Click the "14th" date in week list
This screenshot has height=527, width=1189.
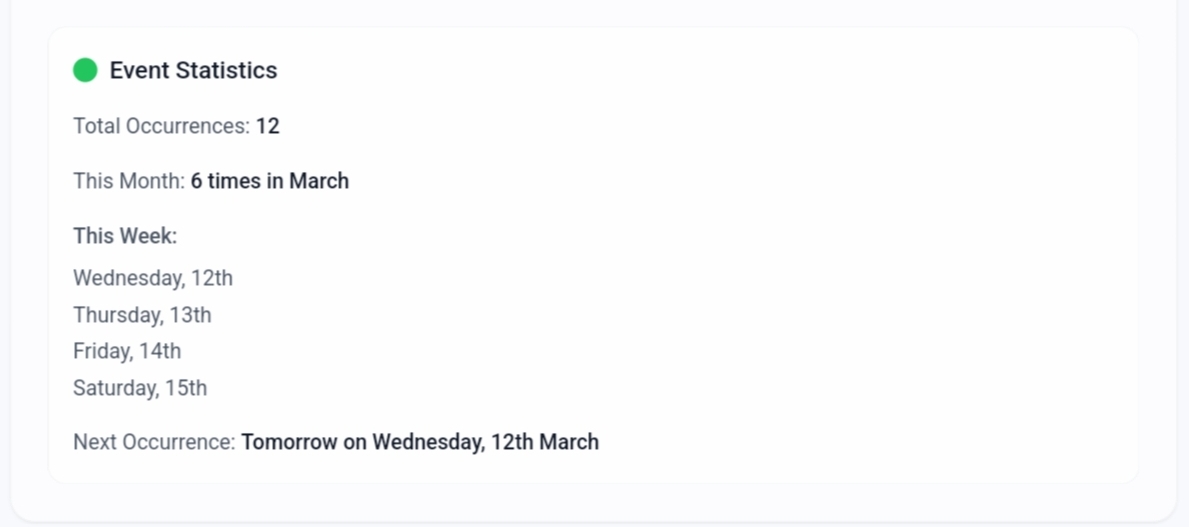(x=159, y=351)
